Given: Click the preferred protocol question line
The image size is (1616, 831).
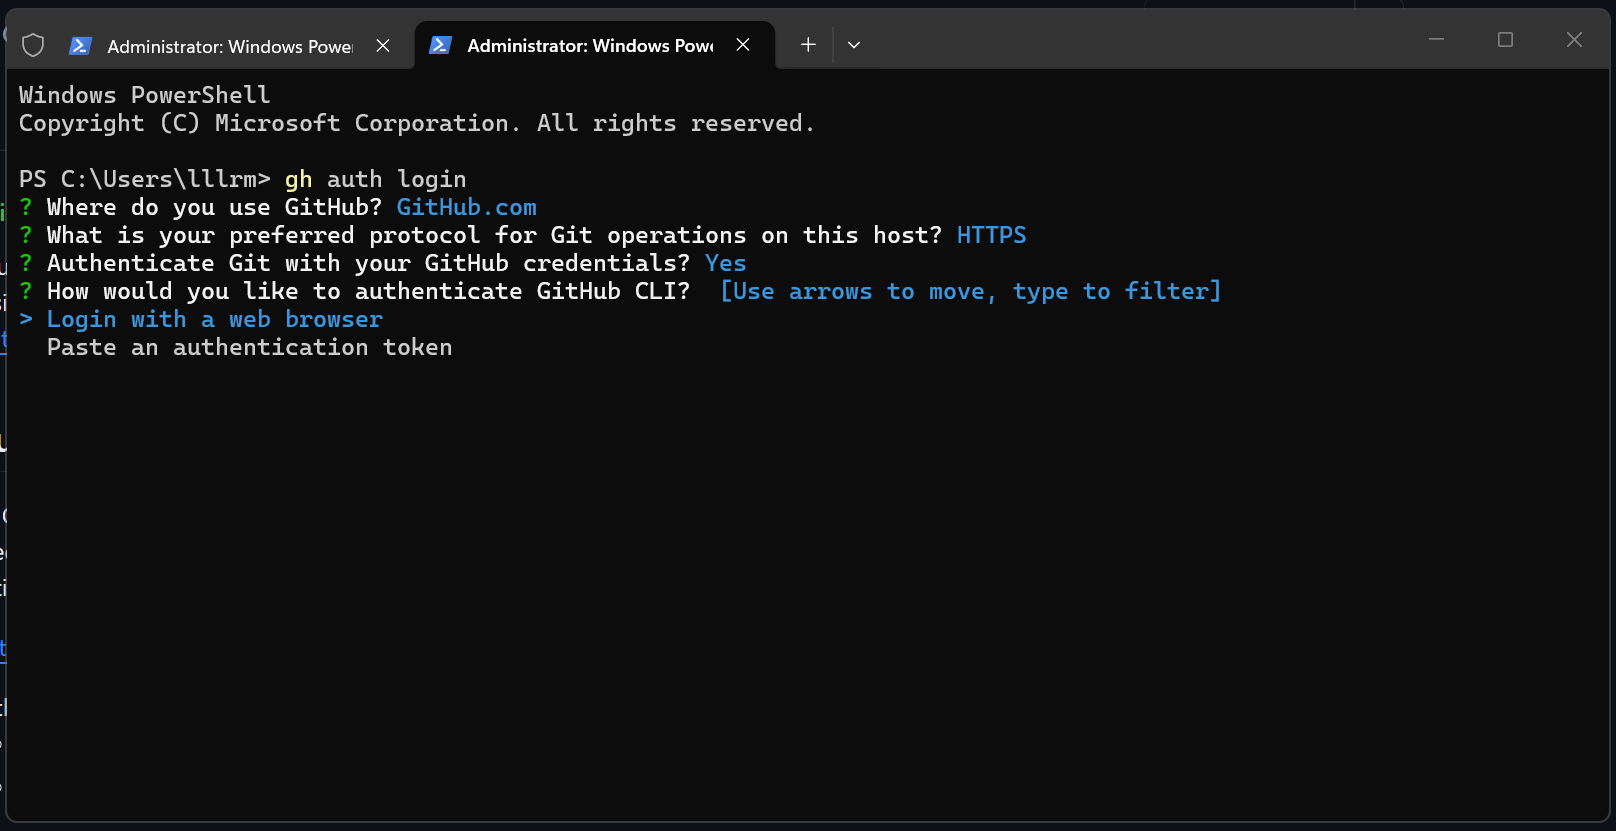Looking at the screenshot, I should (495, 235).
